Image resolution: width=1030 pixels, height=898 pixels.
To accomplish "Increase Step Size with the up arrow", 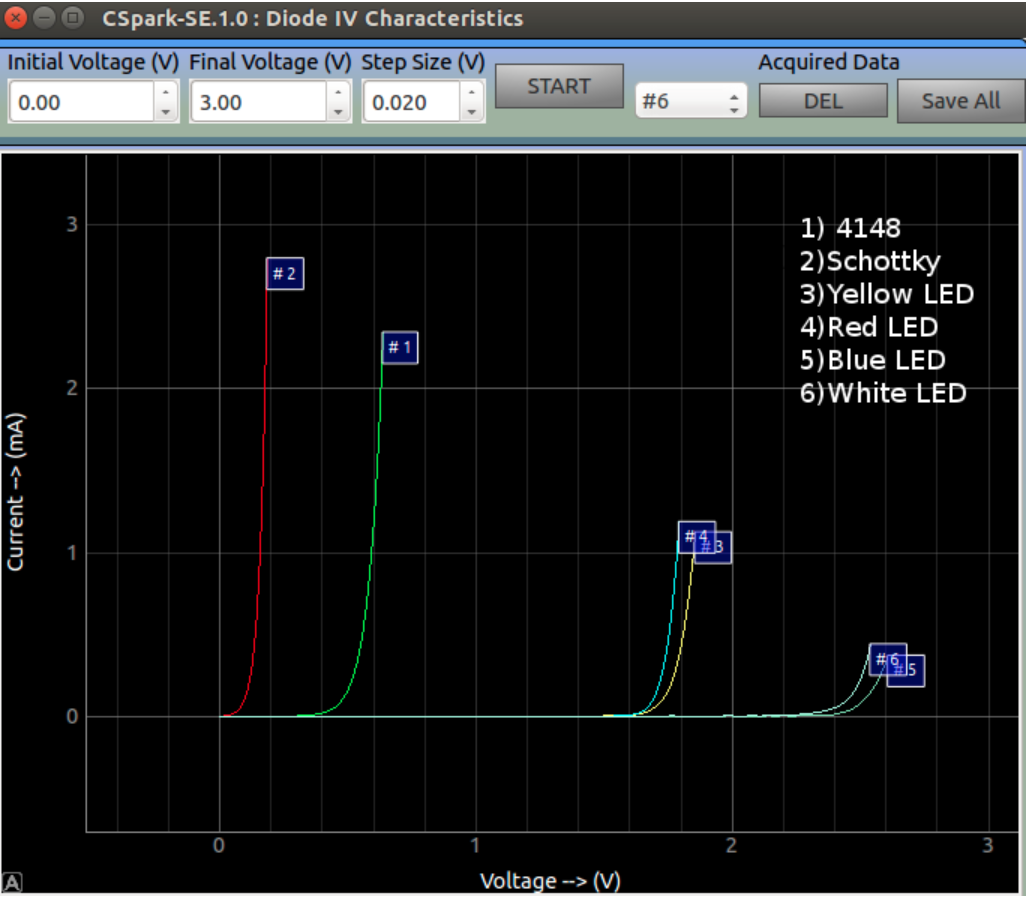I will (x=472, y=92).
